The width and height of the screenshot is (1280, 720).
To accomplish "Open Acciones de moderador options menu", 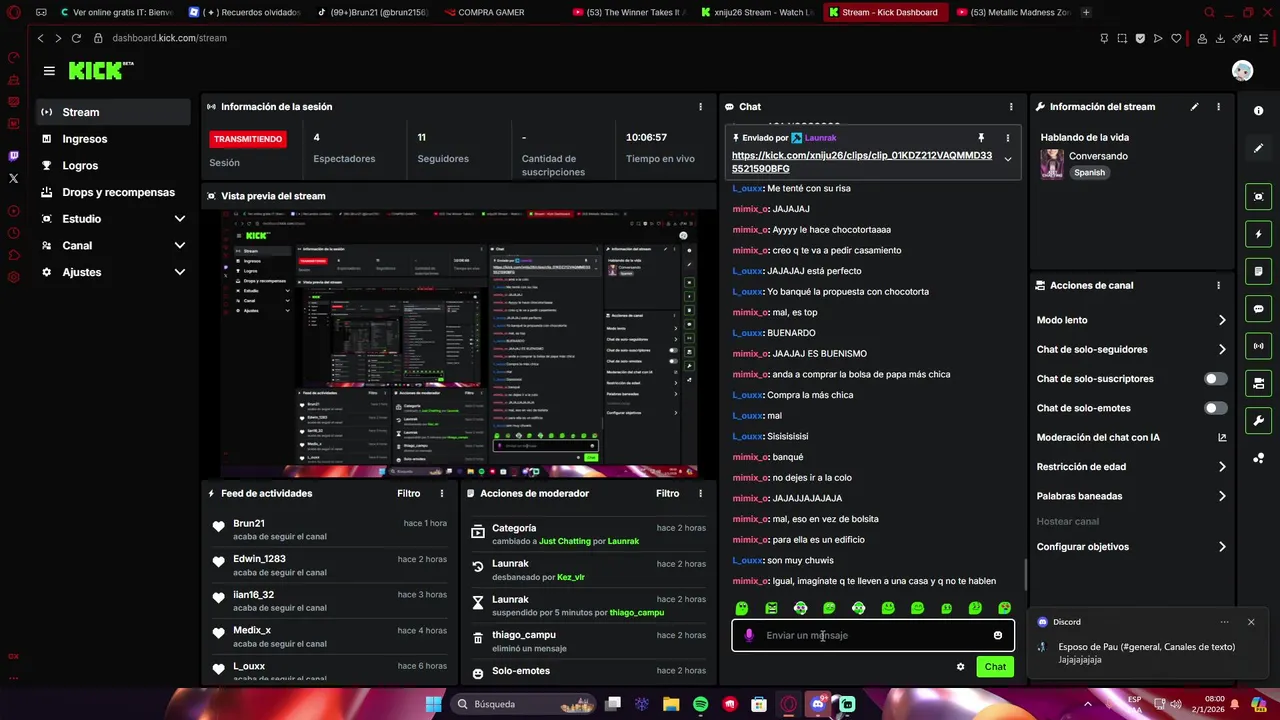I will (700, 494).
